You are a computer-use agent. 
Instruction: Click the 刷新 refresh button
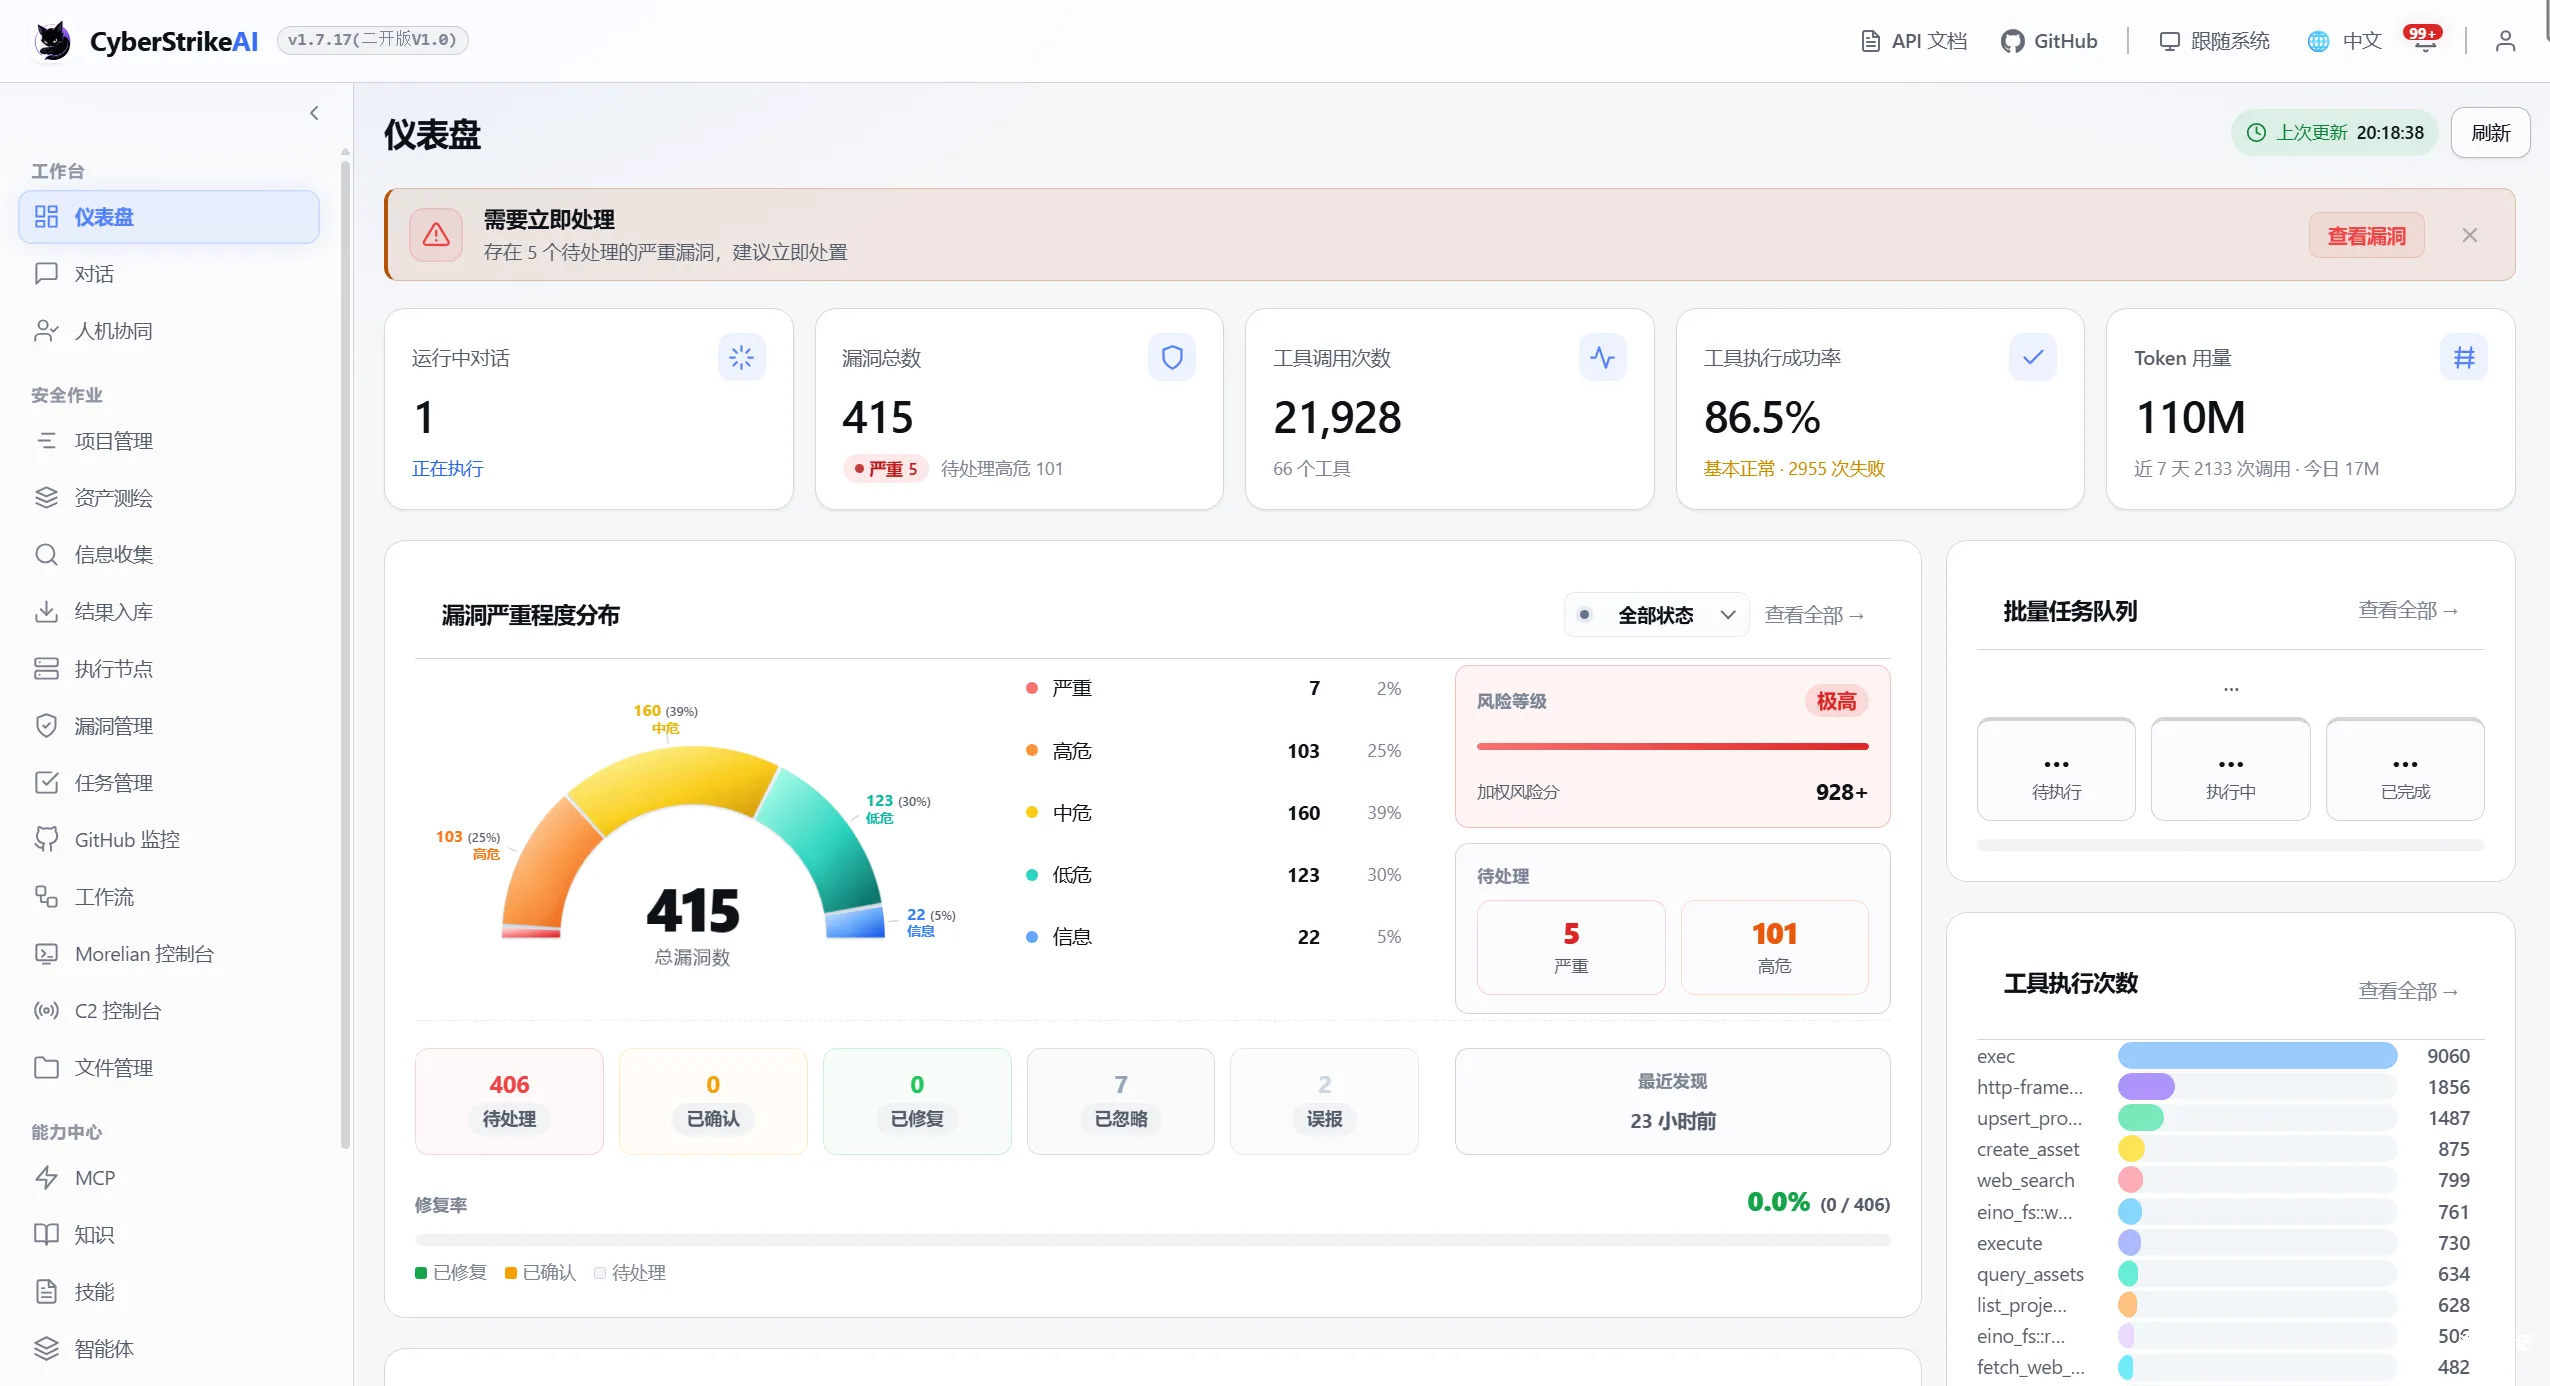point(2490,133)
